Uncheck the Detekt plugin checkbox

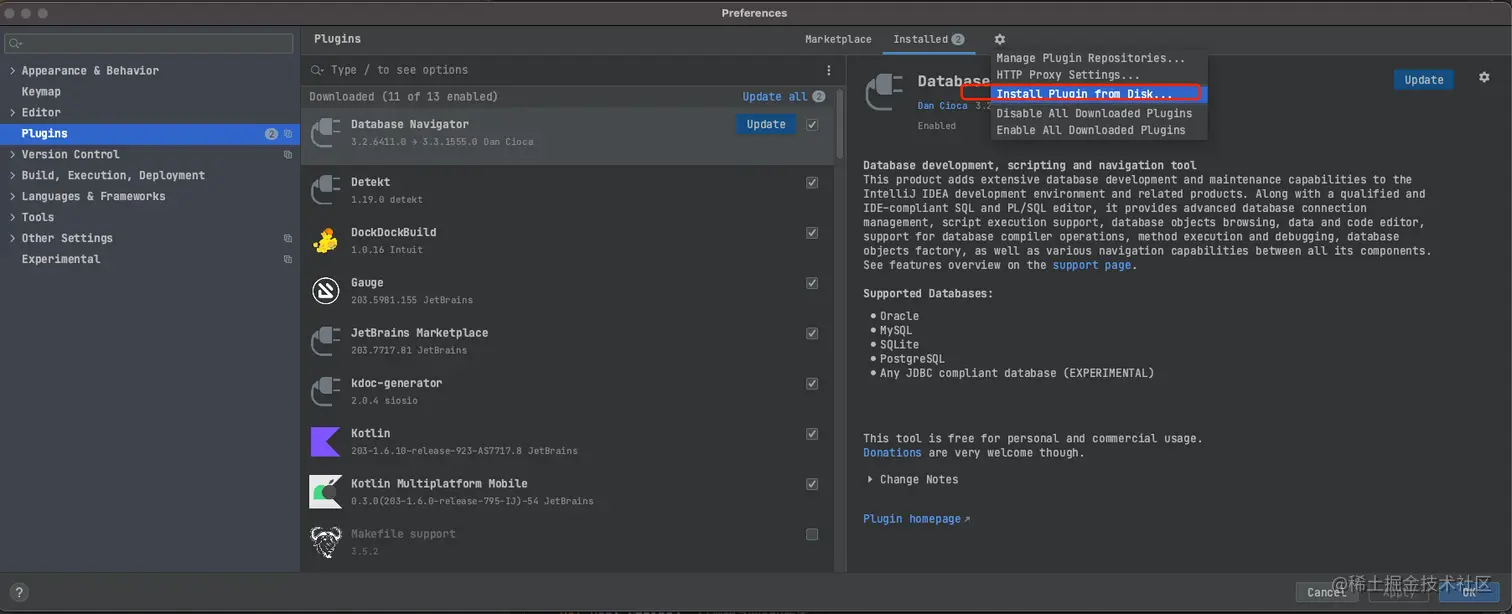point(812,183)
